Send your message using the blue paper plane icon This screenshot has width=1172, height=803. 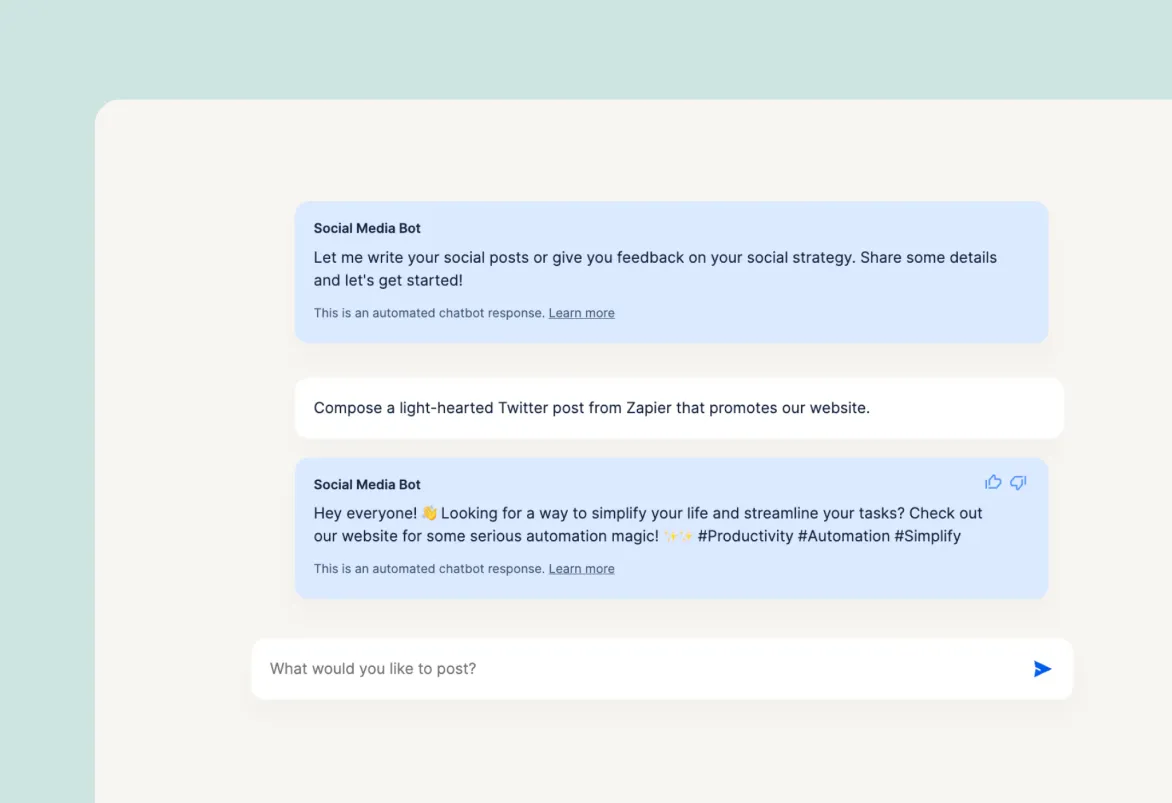[1042, 668]
